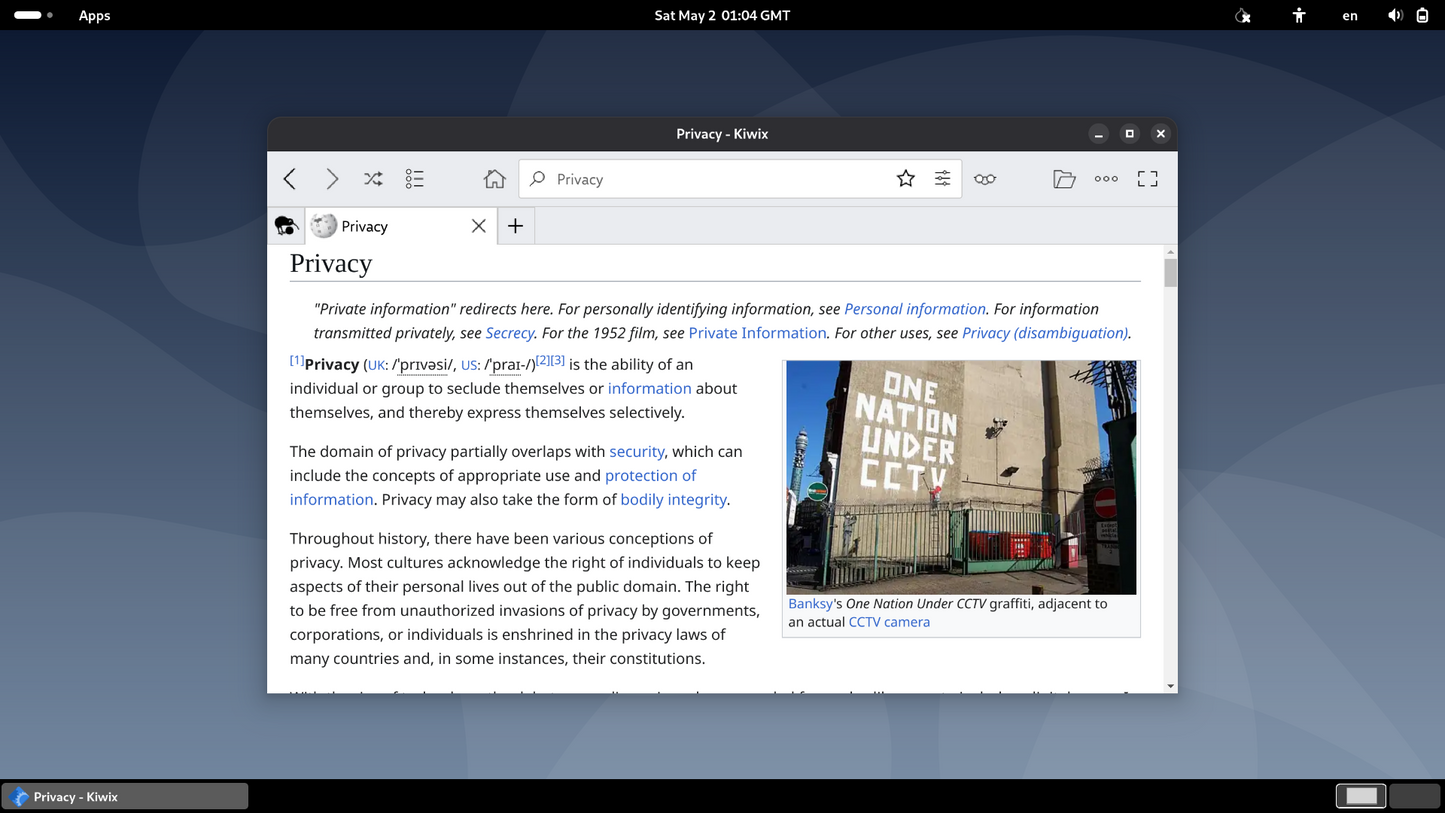Show the table of contents list icon
Screen dimensions: 1445x813
tap(415, 179)
